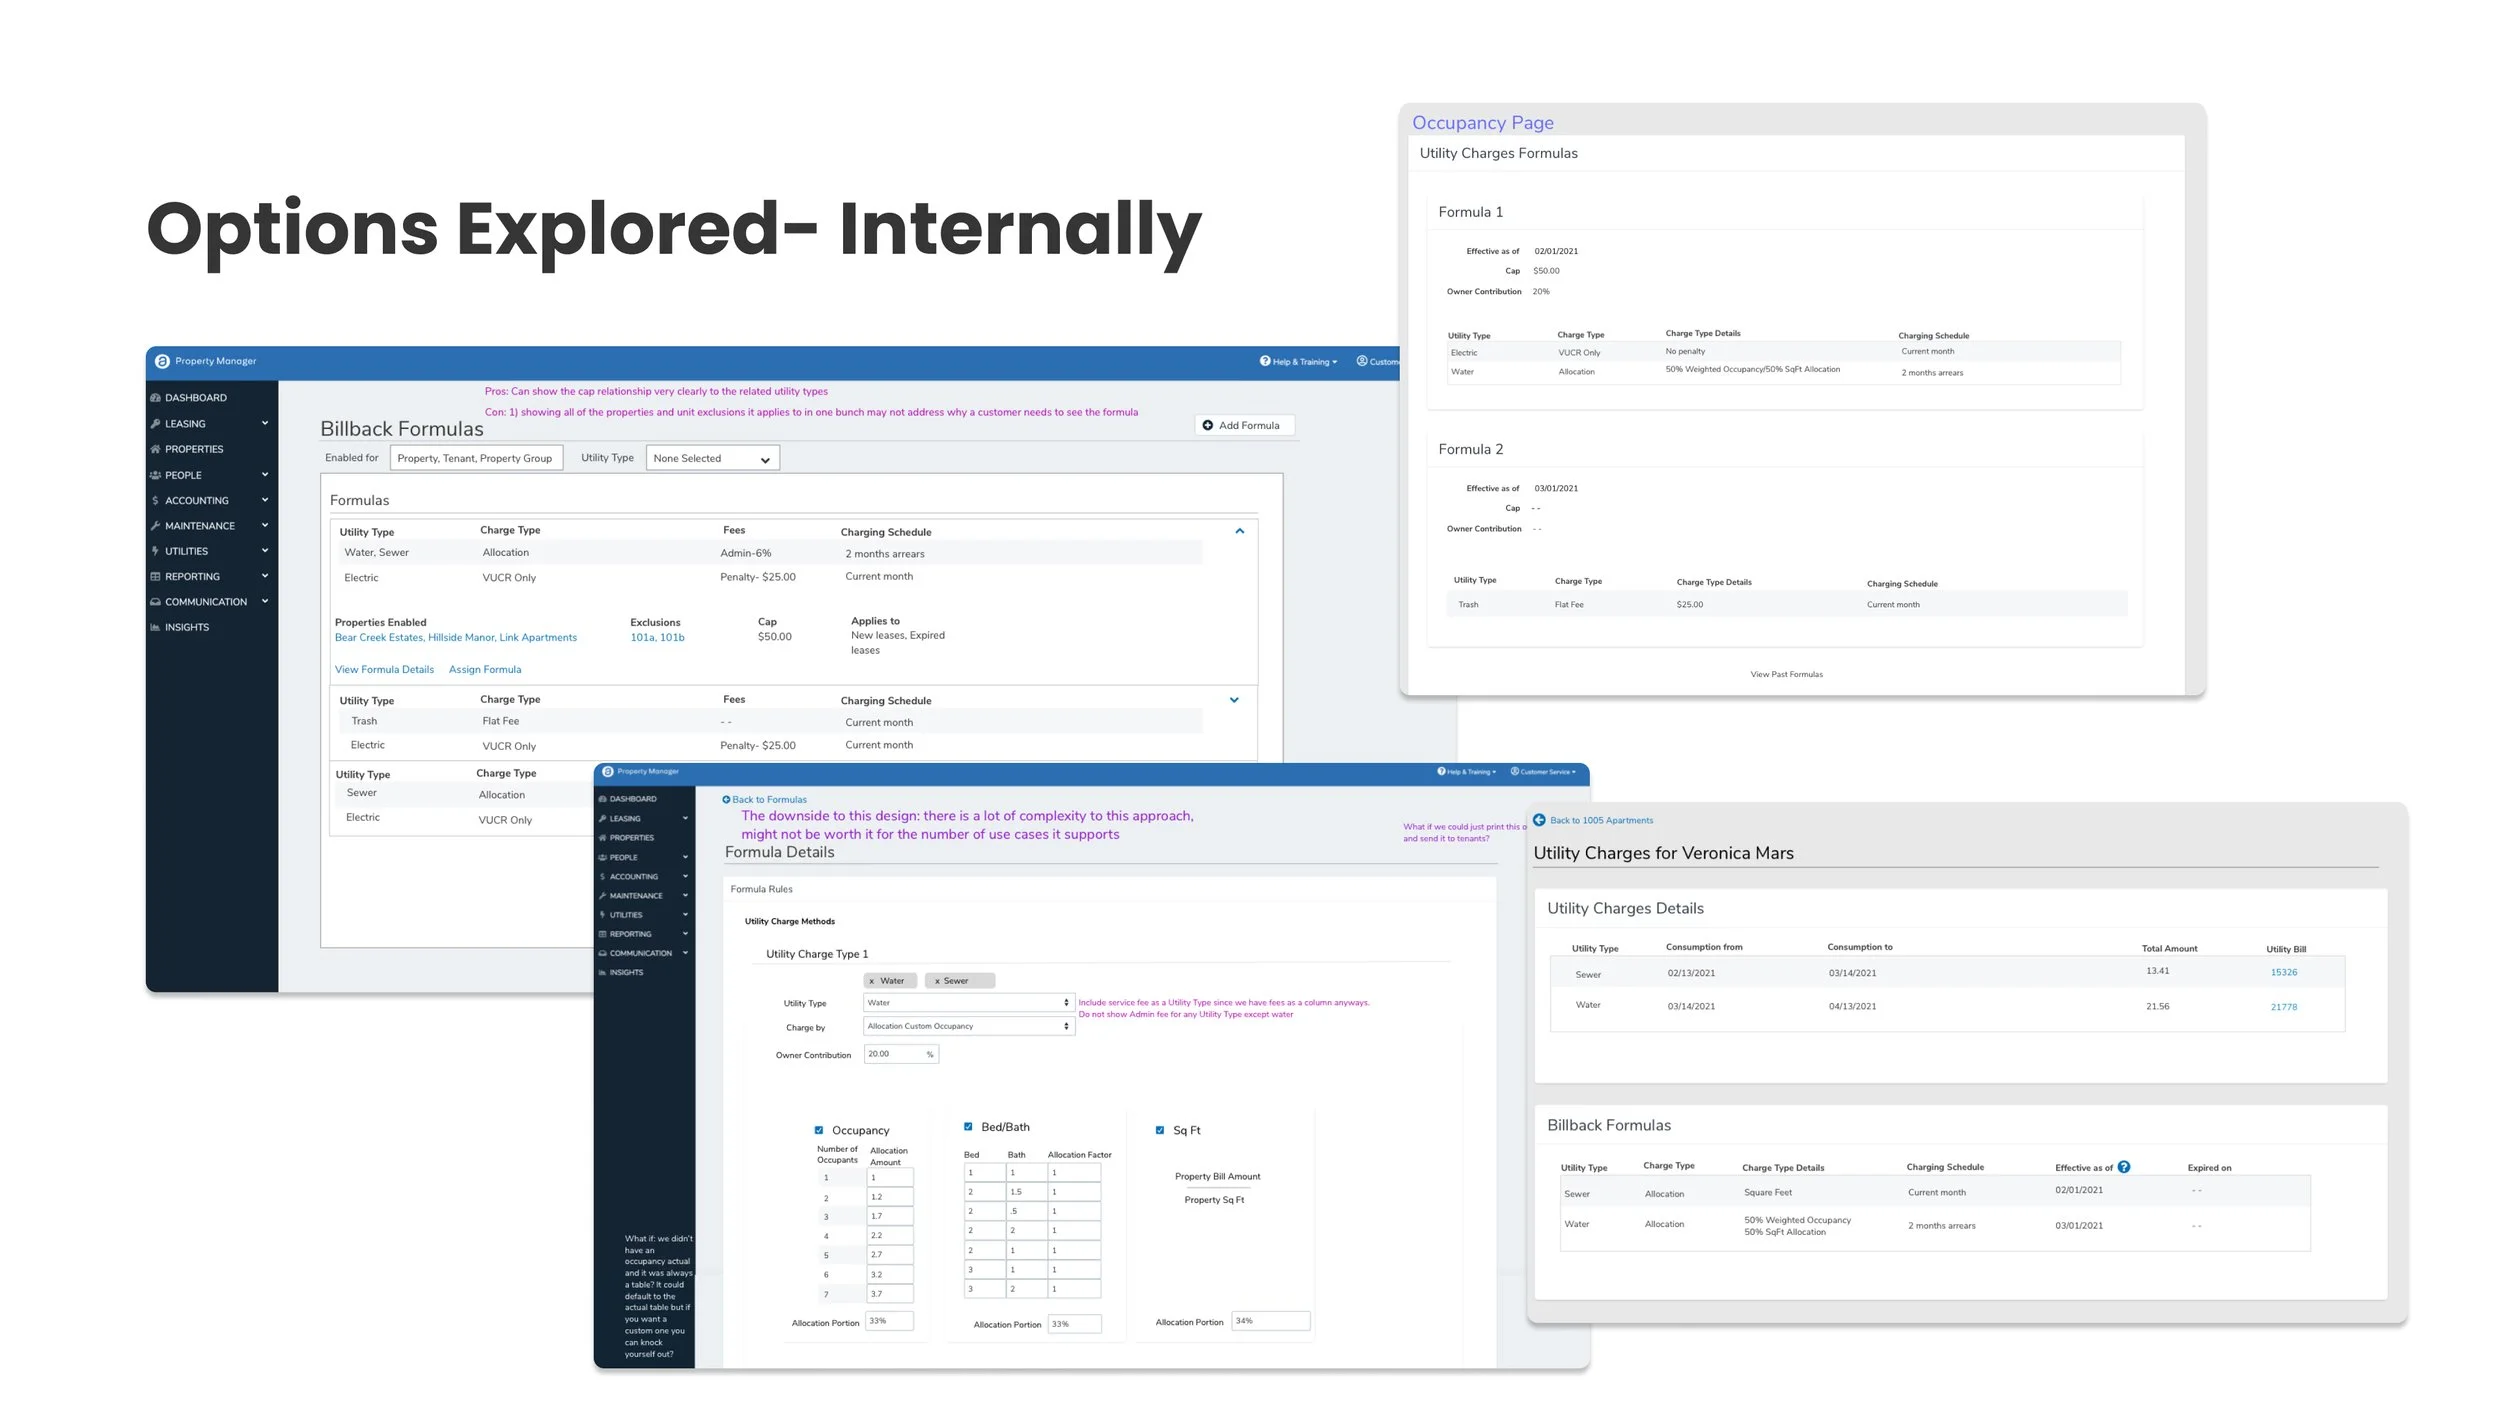The height and width of the screenshot is (1406, 2500).
Task: Open the Utility Type None Selected dropdown
Action: (x=712, y=459)
